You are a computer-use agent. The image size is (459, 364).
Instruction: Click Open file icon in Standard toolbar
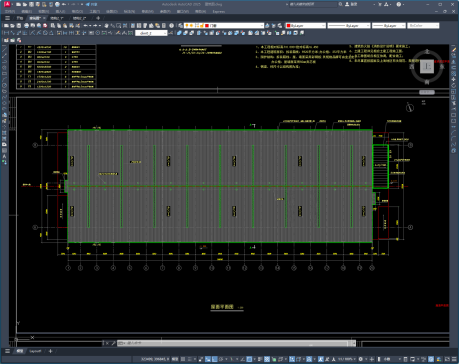point(12,26)
